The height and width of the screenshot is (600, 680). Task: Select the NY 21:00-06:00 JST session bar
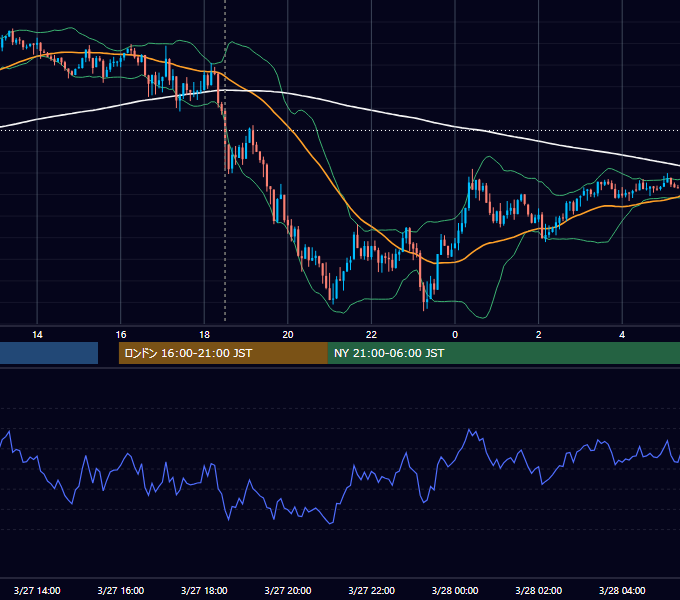coord(504,353)
